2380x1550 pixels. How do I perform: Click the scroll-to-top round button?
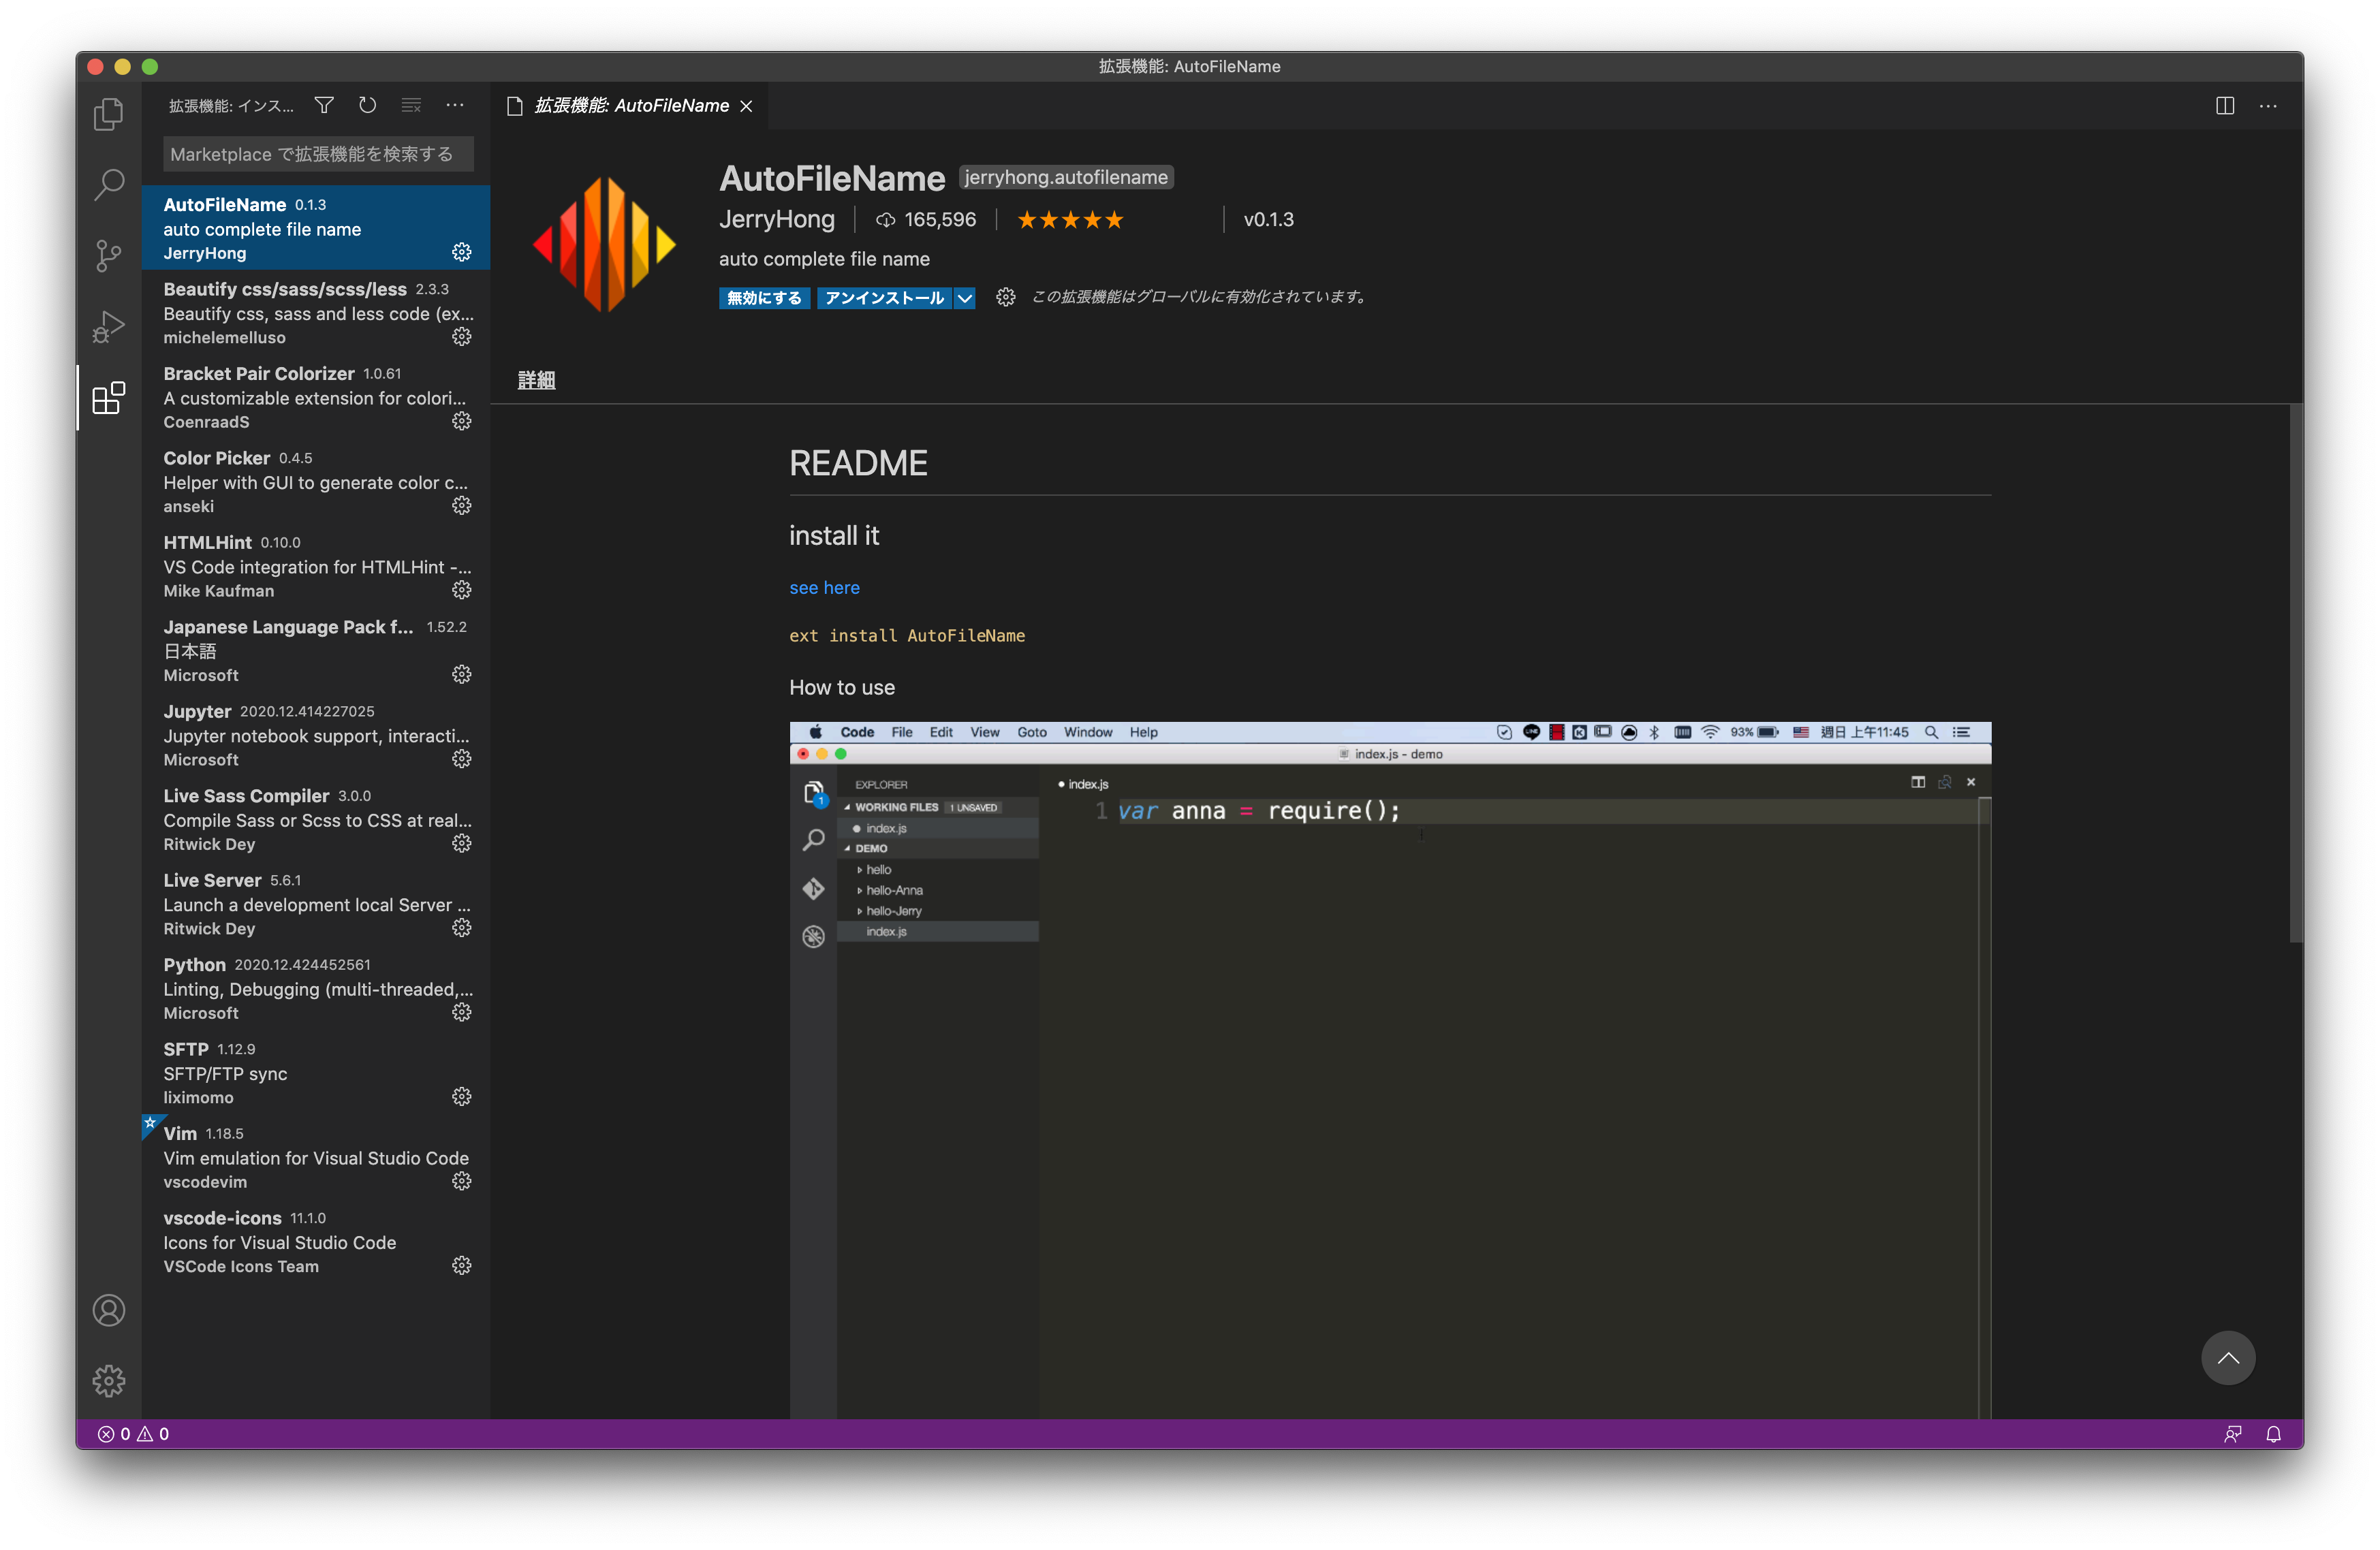pyautogui.click(x=2228, y=1357)
